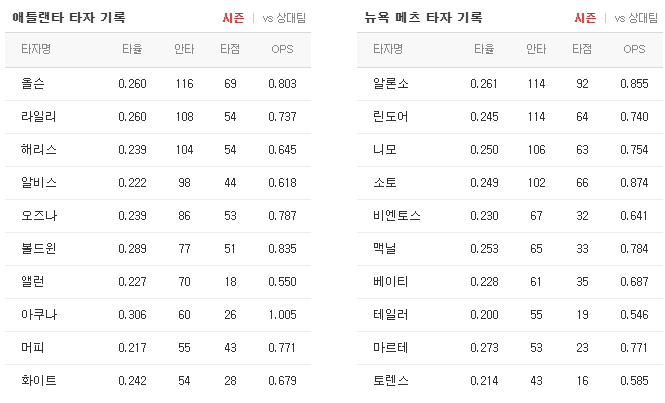Viewport: 665px width, 403px height.
Task: Click the 안타 header in Mets table
Action: pyautogui.click(x=536, y=49)
